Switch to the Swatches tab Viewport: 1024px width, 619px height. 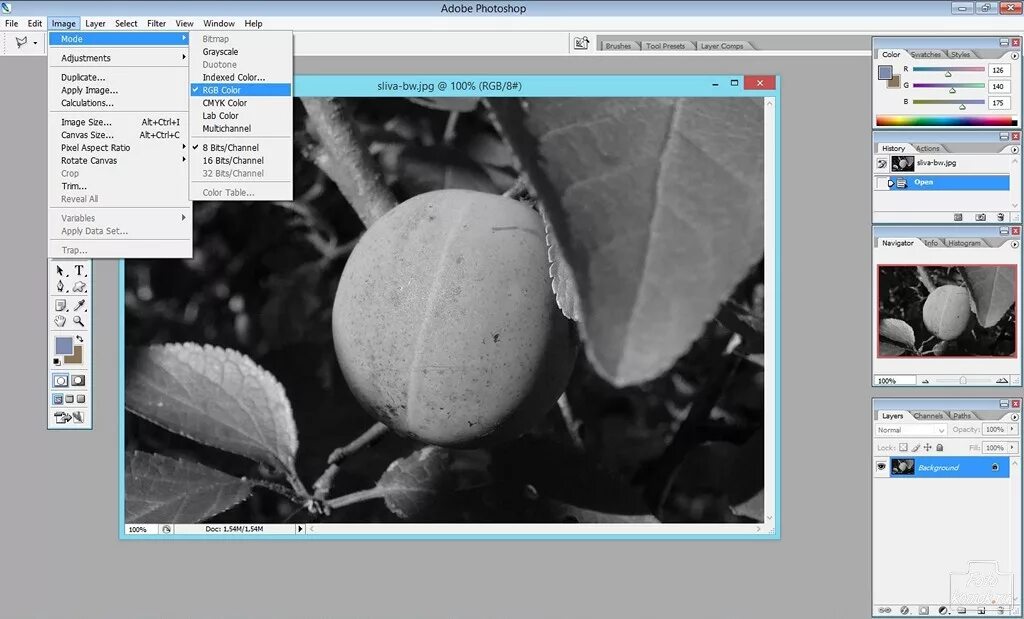click(925, 54)
